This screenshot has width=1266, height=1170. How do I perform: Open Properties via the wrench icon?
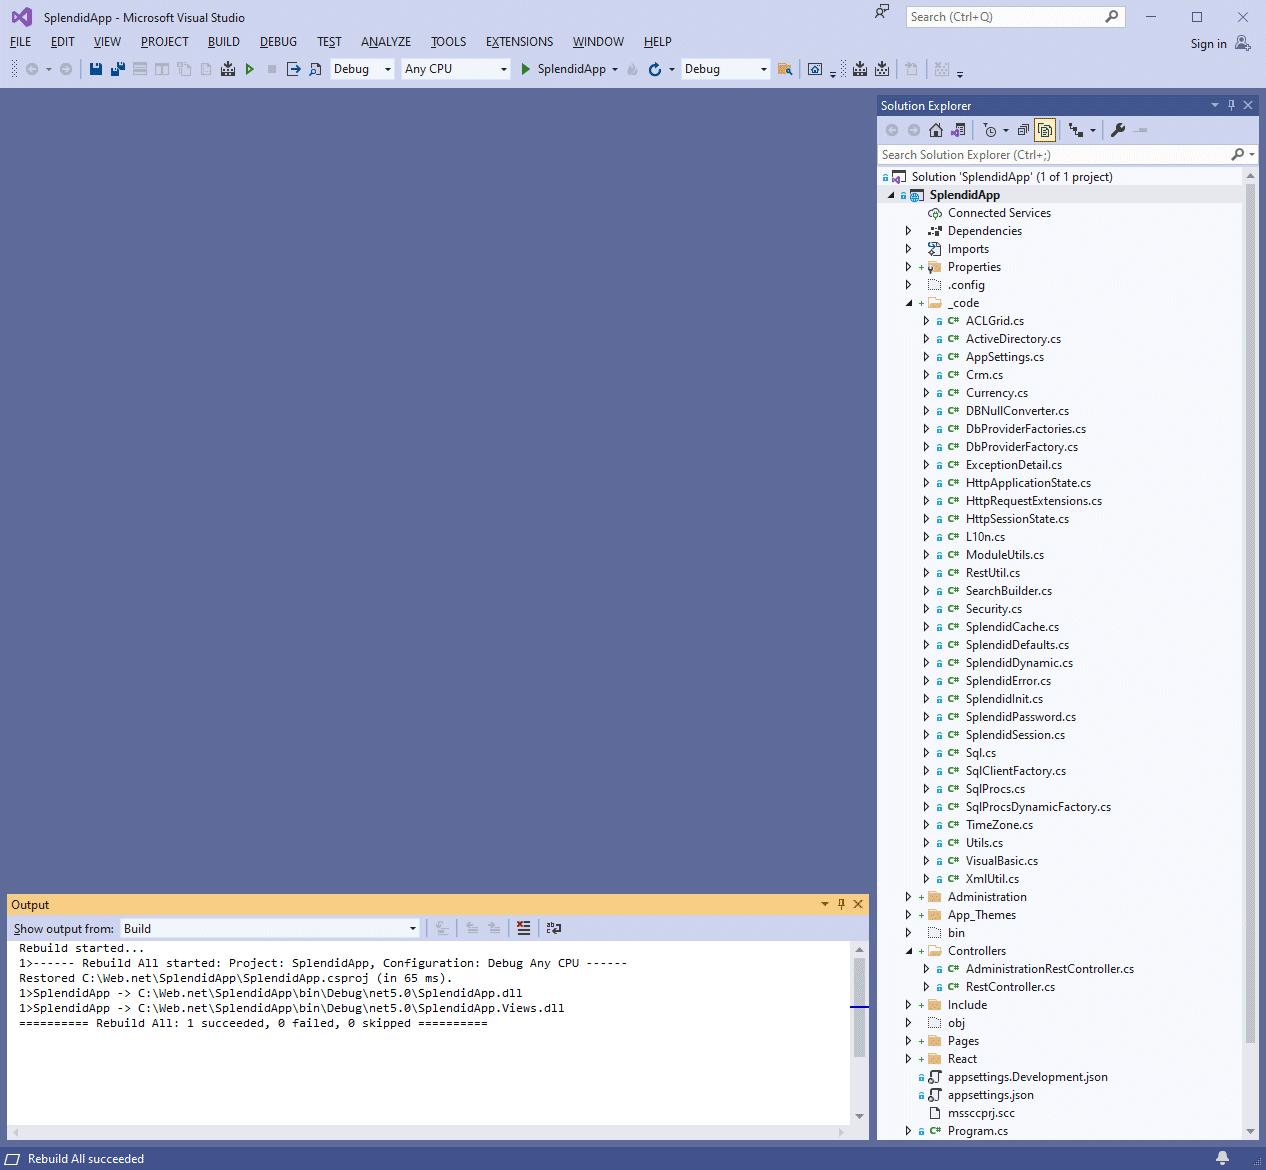[x=1118, y=130]
